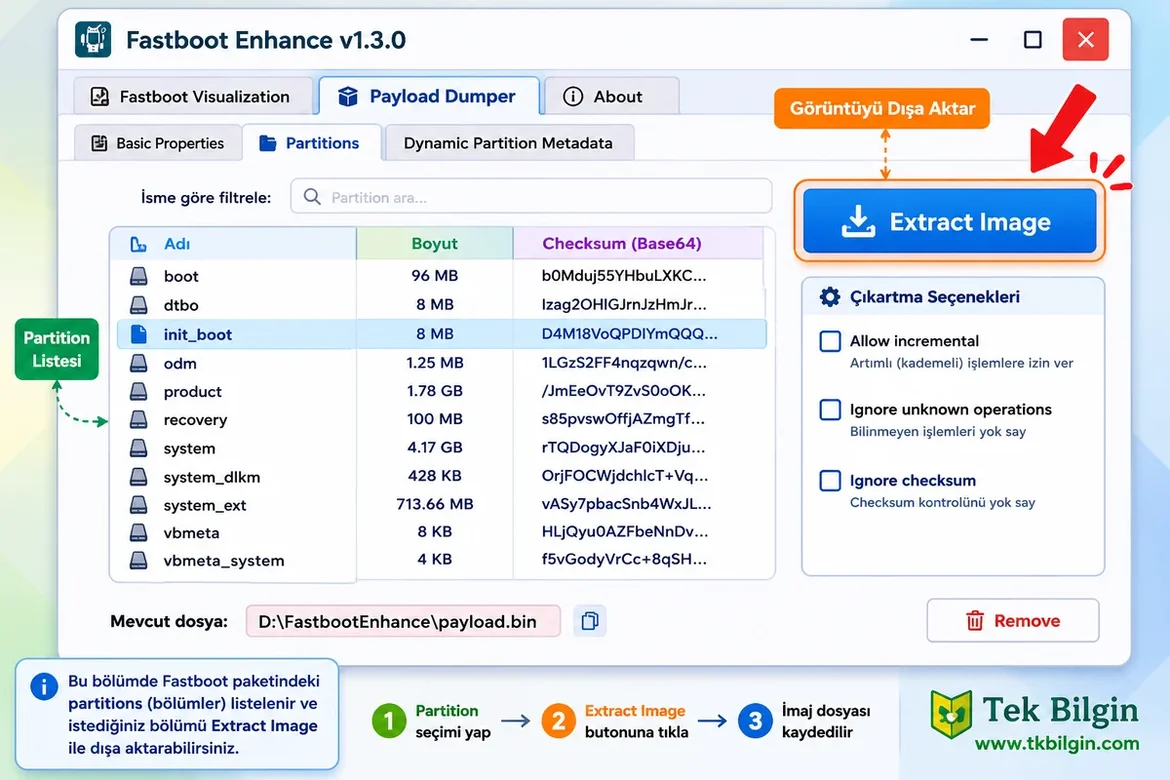The width and height of the screenshot is (1170, 780).
Task: Select the system_dlkm partition name
Action: 212,477
